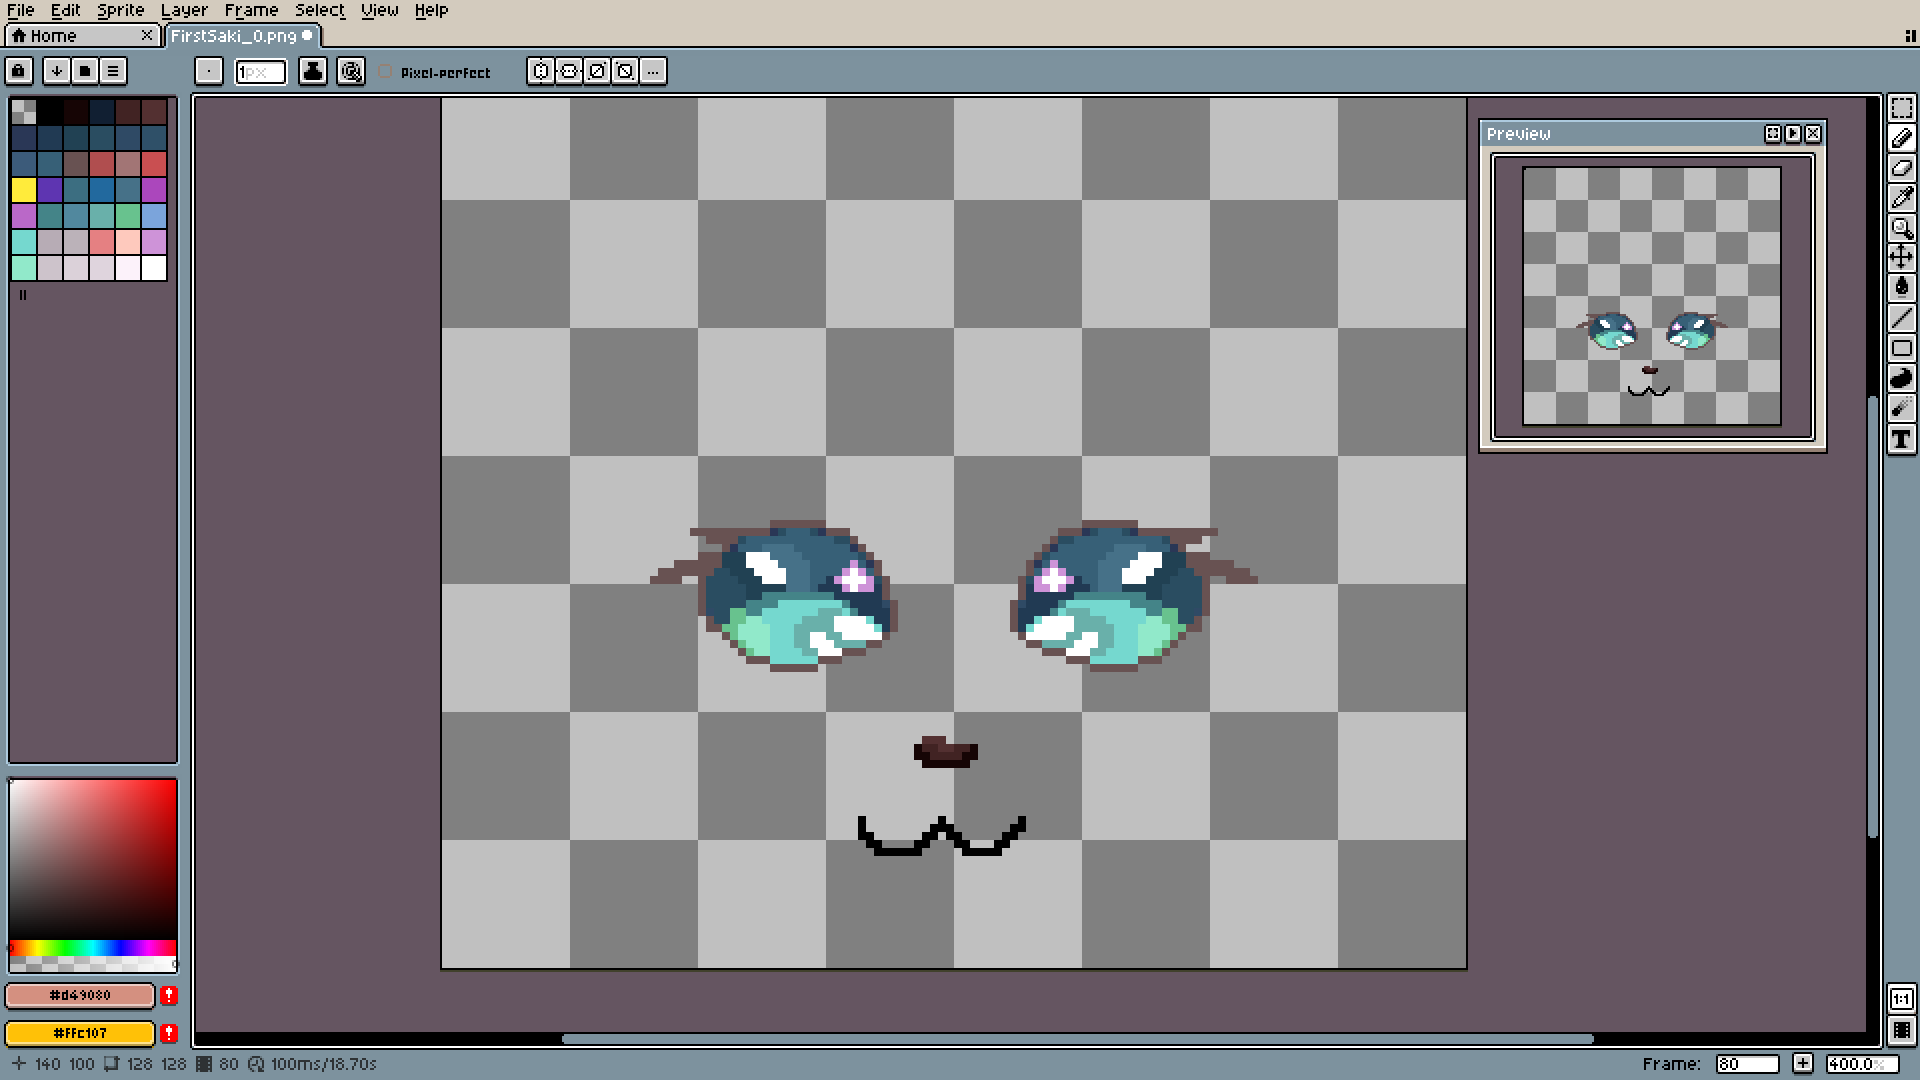Select the Line tool

click(1901, 319)
